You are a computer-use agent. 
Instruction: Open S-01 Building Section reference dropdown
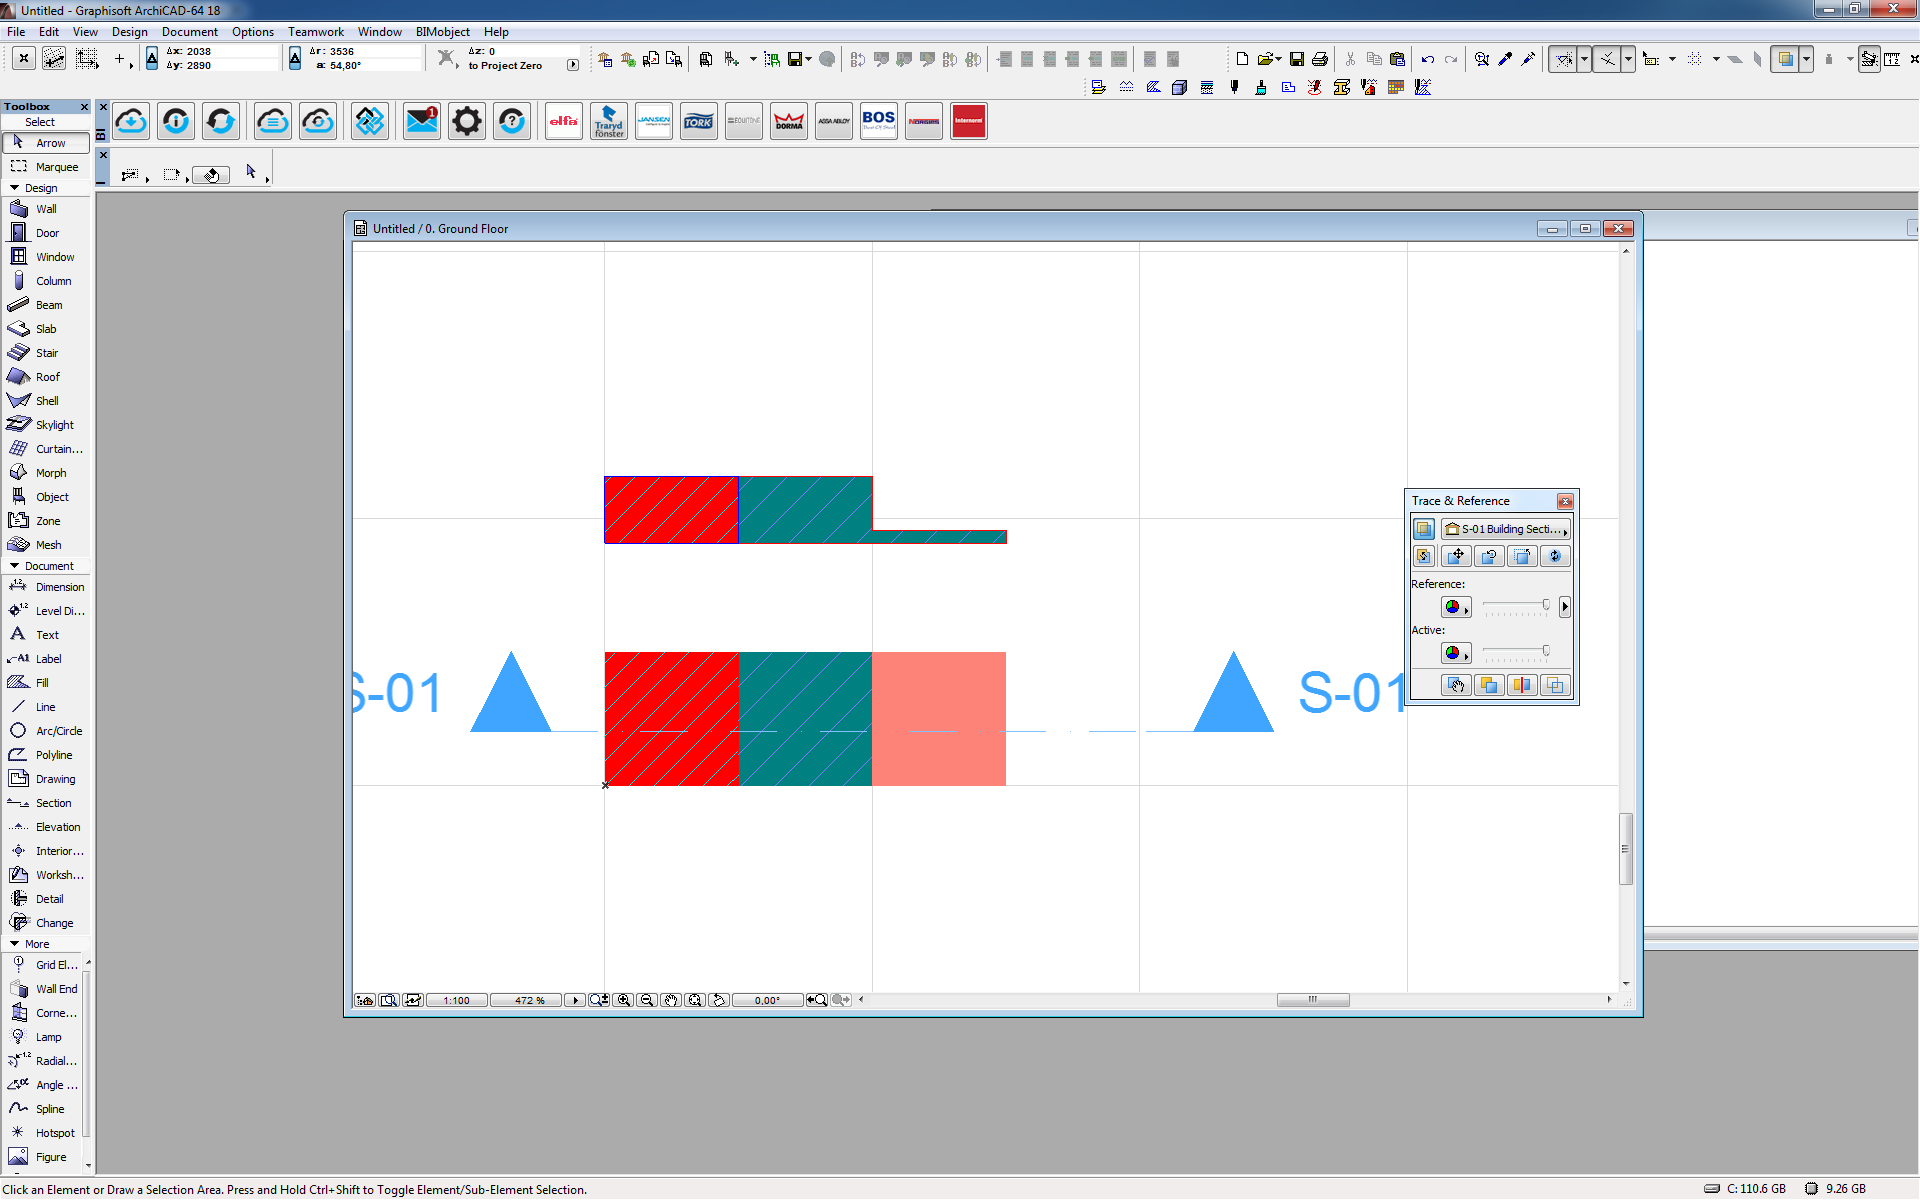pyautogui.click(x=1507, y=529)
